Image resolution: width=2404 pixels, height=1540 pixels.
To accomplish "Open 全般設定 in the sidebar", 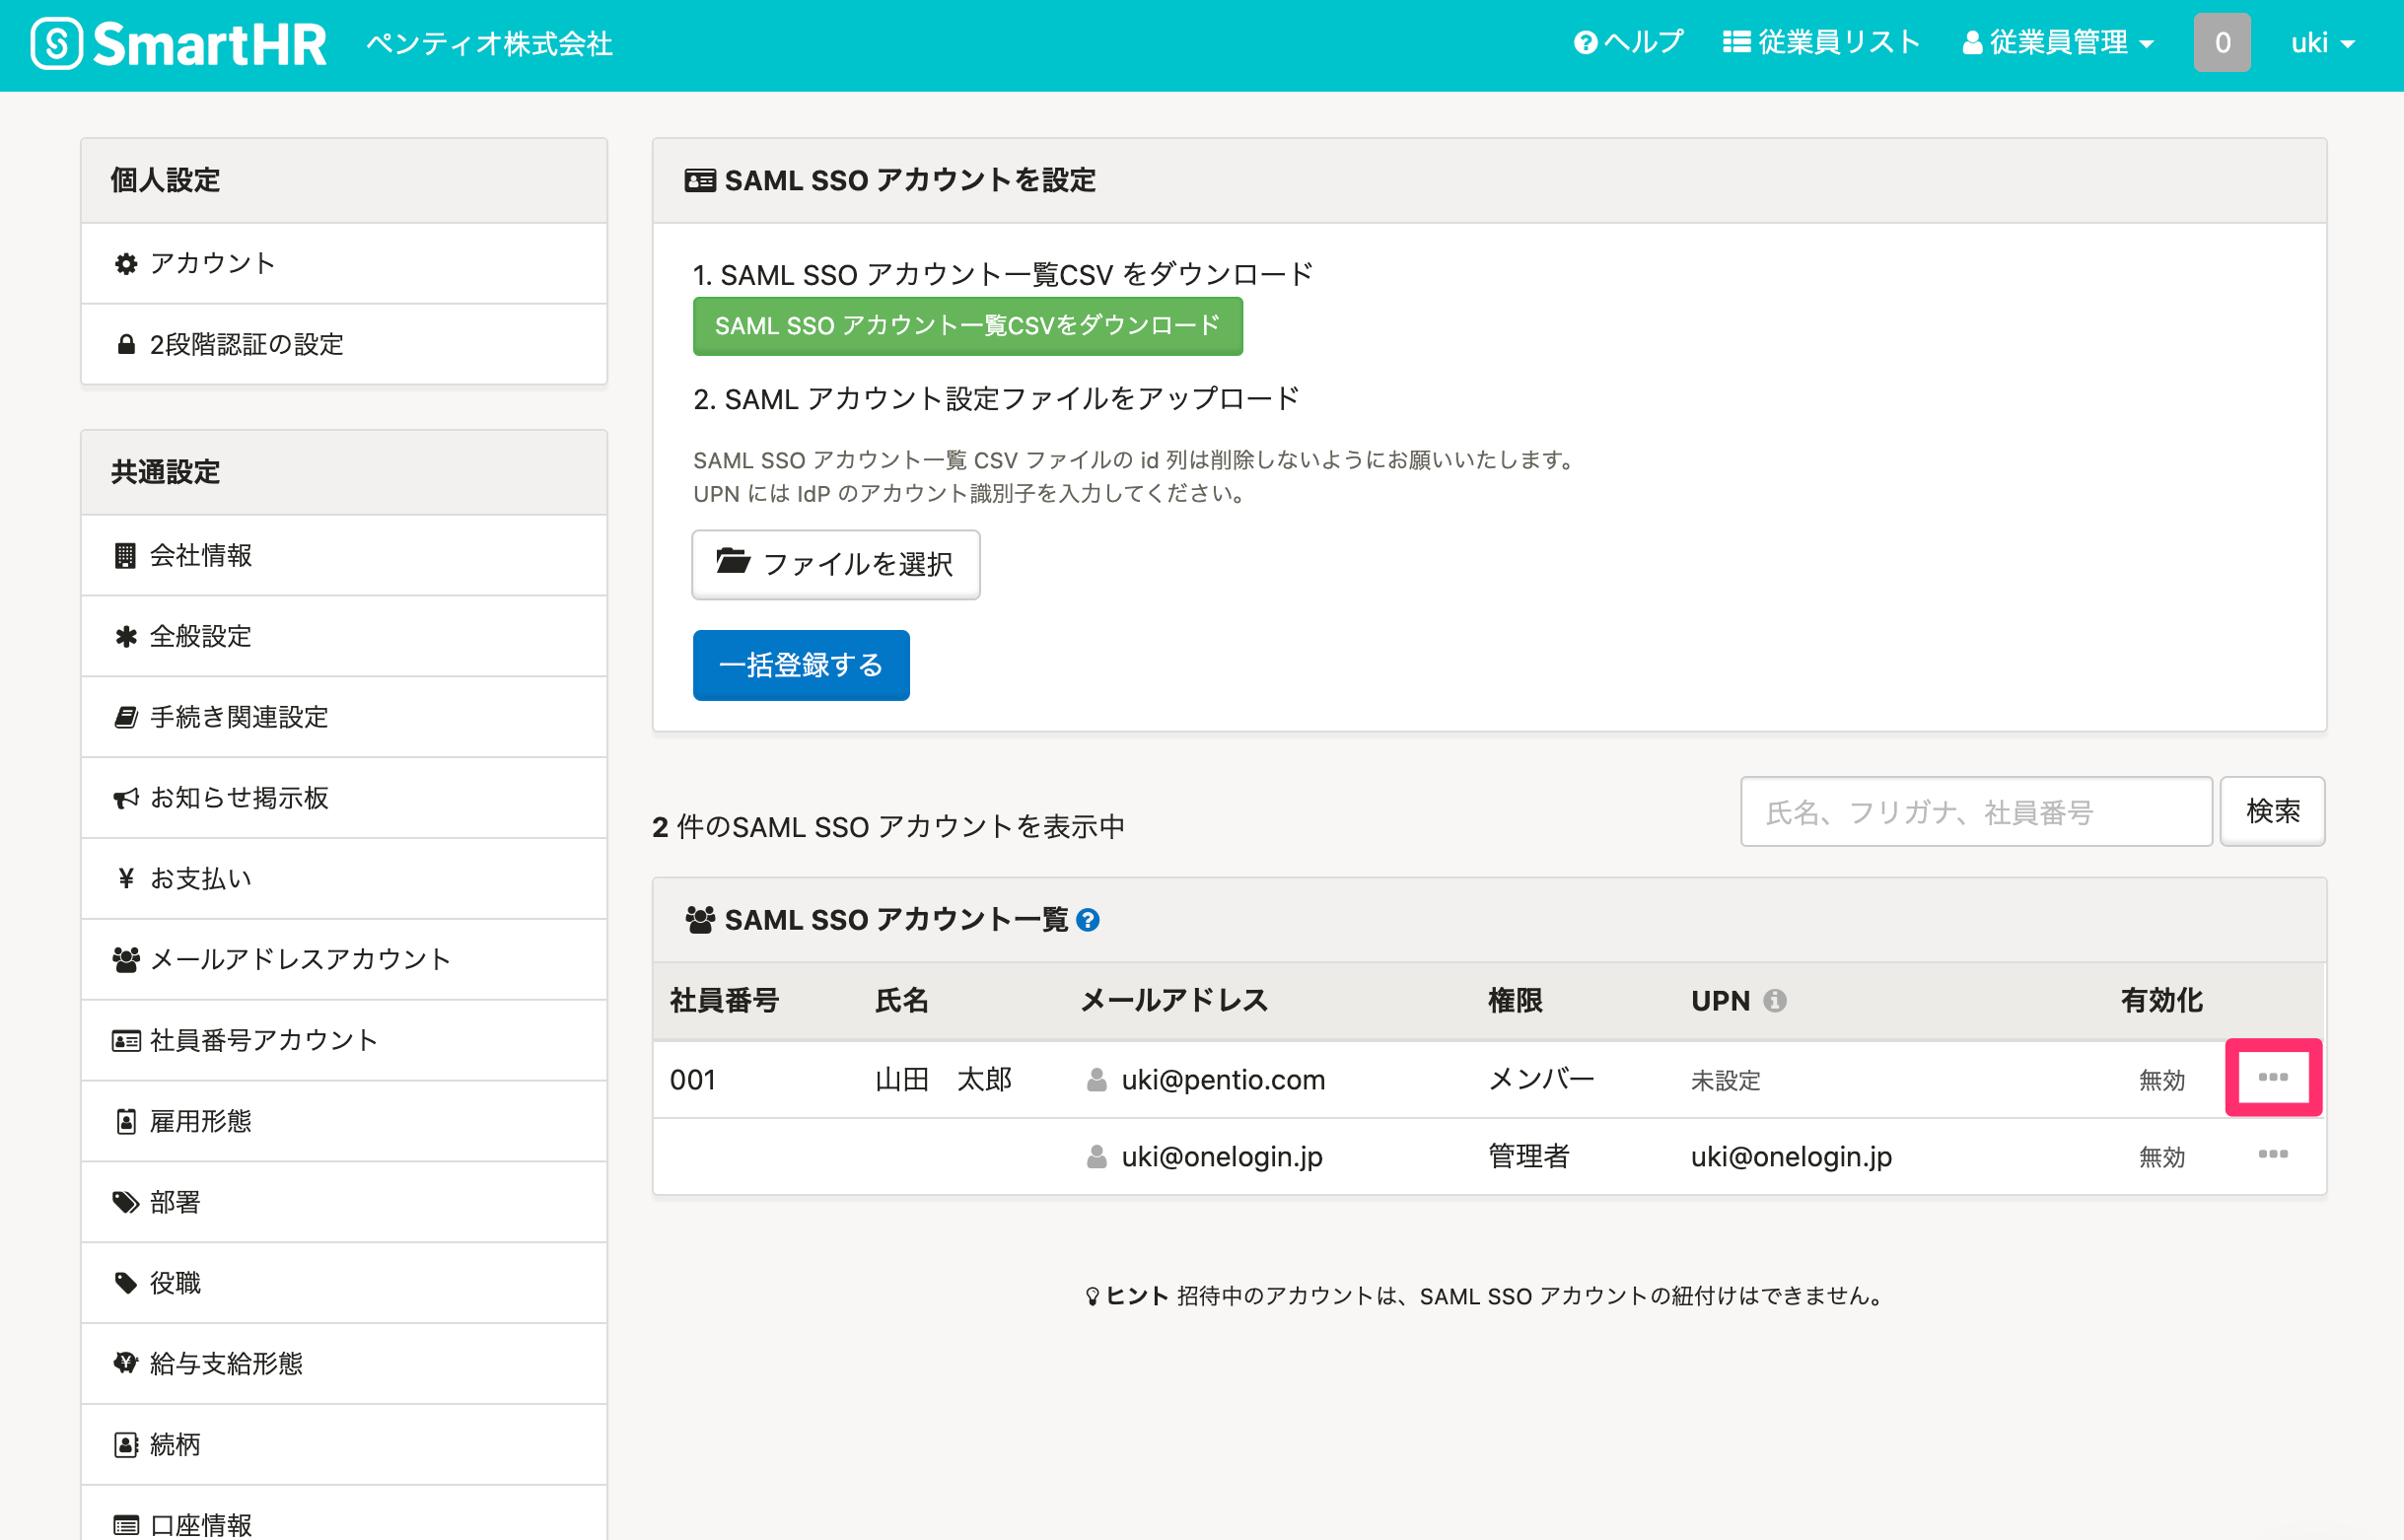I will pos(344,636).
